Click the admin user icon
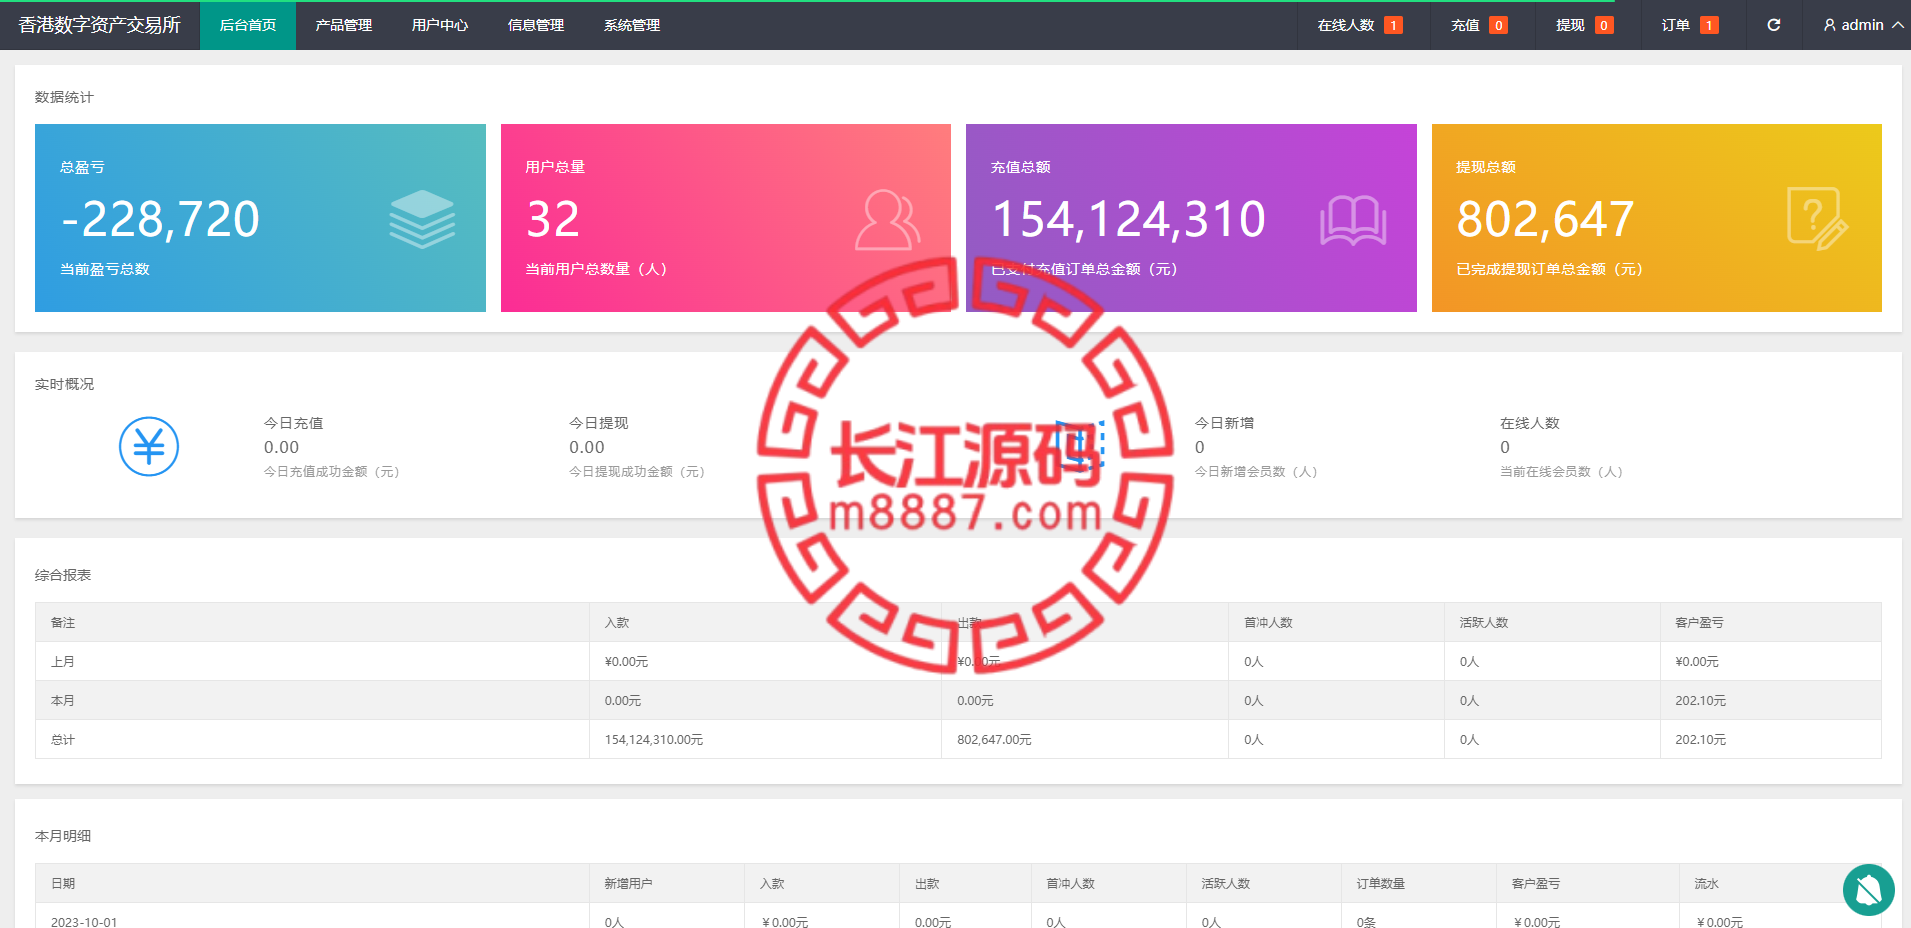This screenshot has height=928, width=1911. tap(1830, 25)
